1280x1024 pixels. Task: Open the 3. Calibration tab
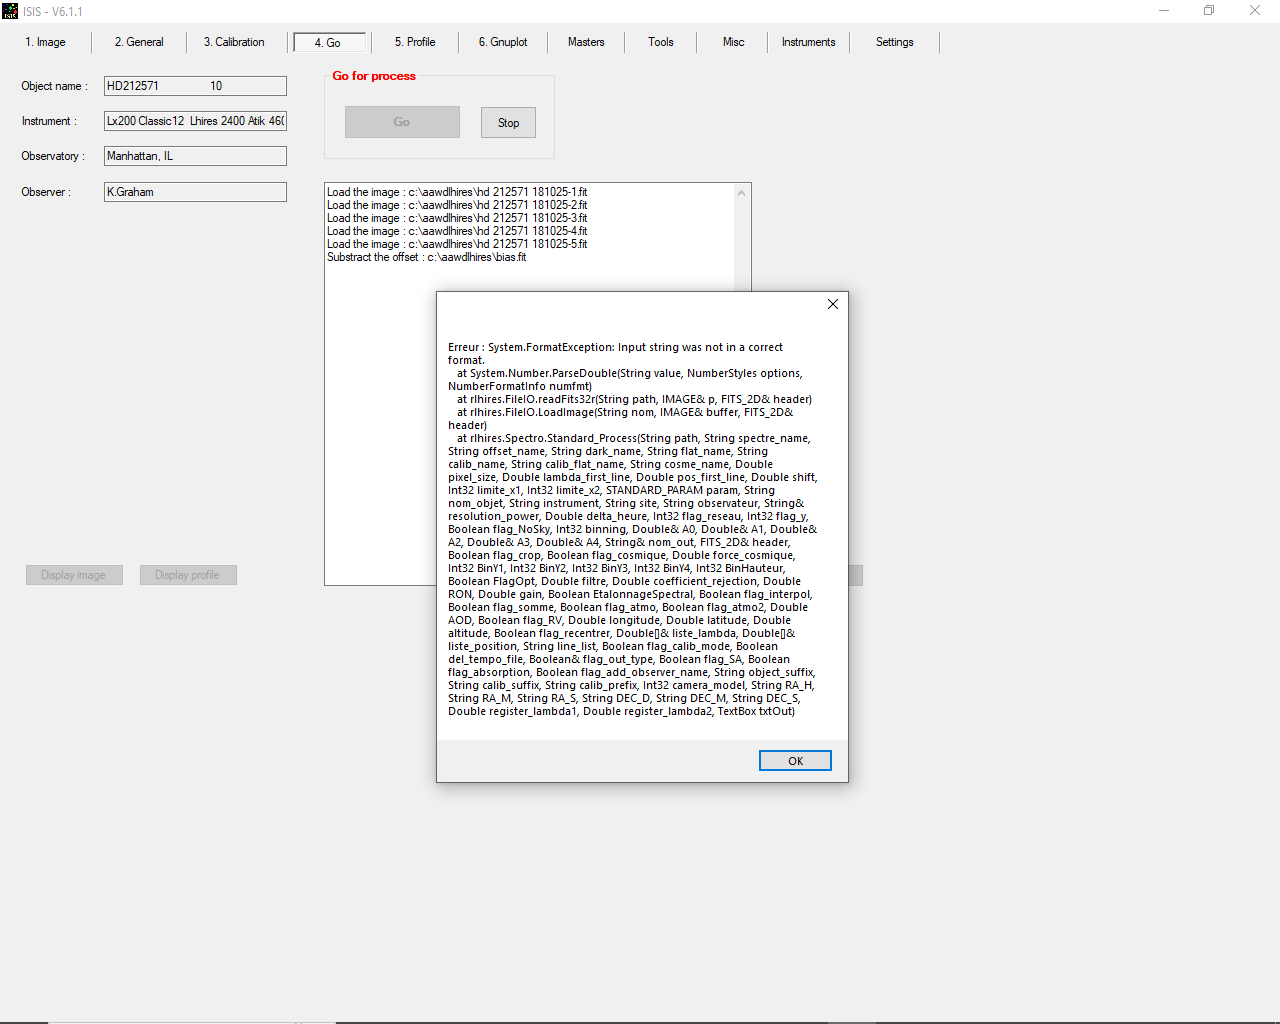(234, 42)
